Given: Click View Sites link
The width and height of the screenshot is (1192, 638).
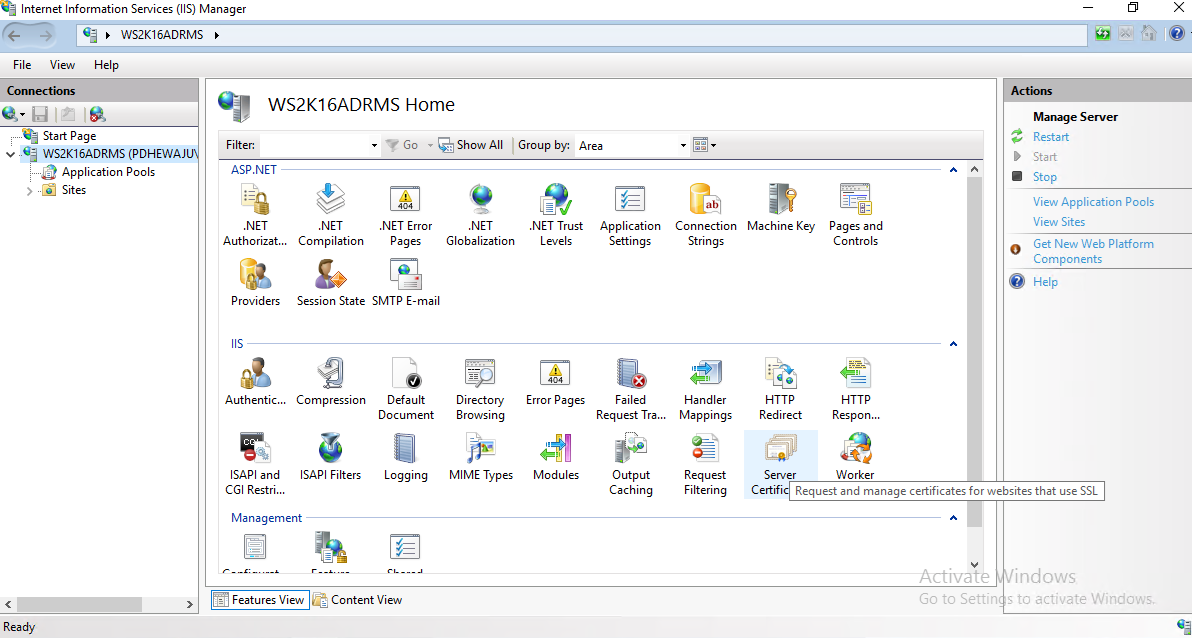Looking at the screenshot, I should [1059, 222].
